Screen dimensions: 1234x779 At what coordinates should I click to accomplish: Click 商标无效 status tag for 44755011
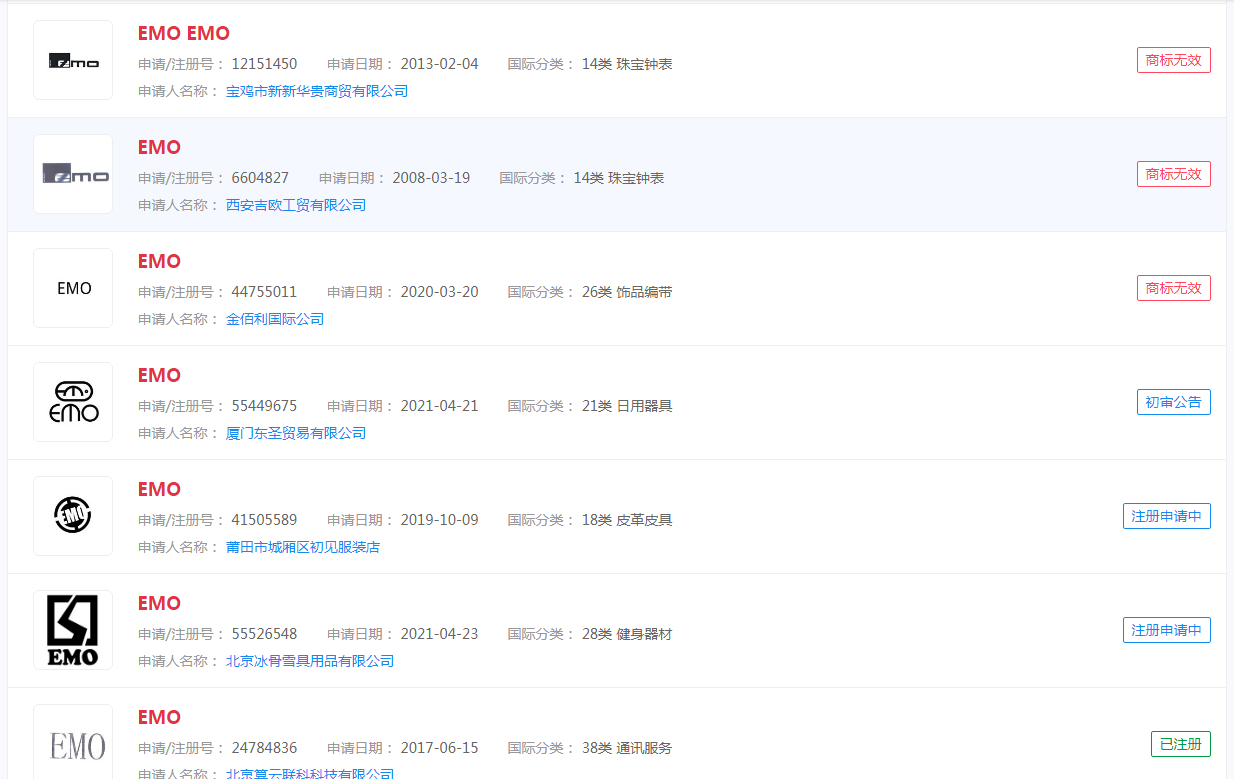coord(1174,288)
